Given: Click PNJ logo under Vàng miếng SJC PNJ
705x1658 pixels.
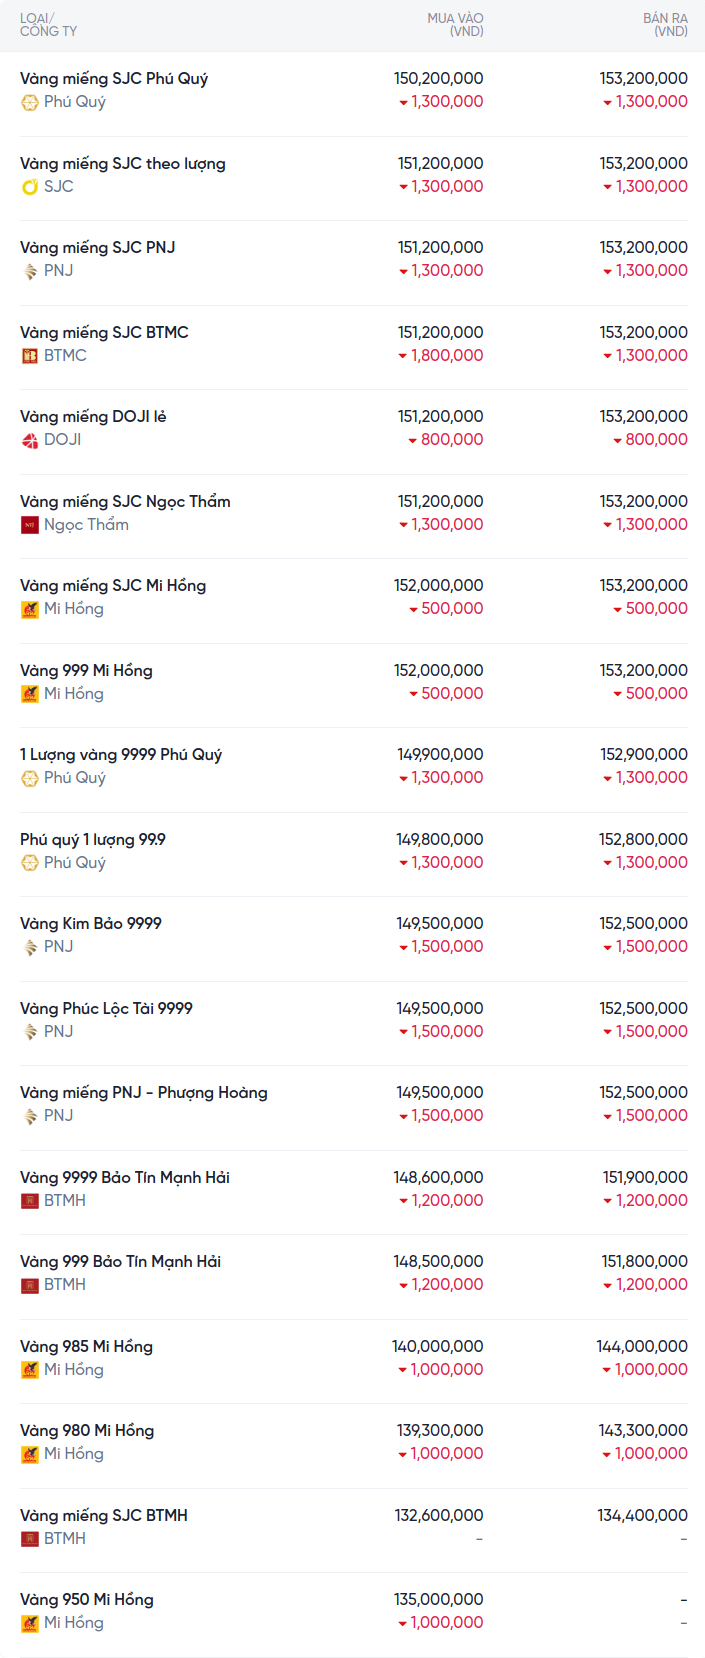Looking at the screenshot, I should pos(30,271).
